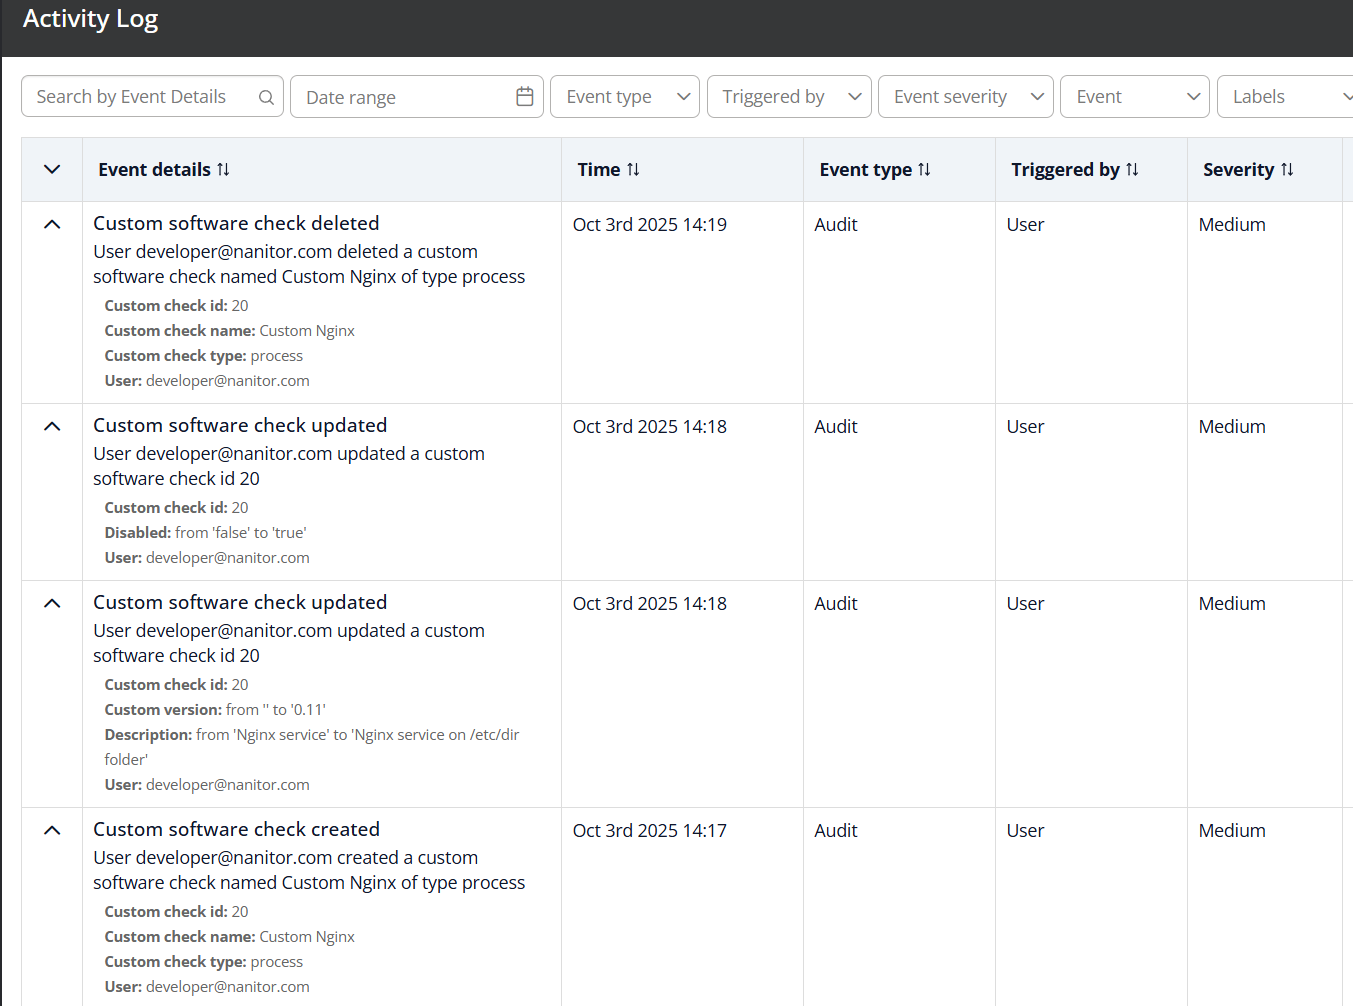The image size is (1353, 1006).
Task: Open the Event type filter dropdown
Action: [x=625, y=97]
